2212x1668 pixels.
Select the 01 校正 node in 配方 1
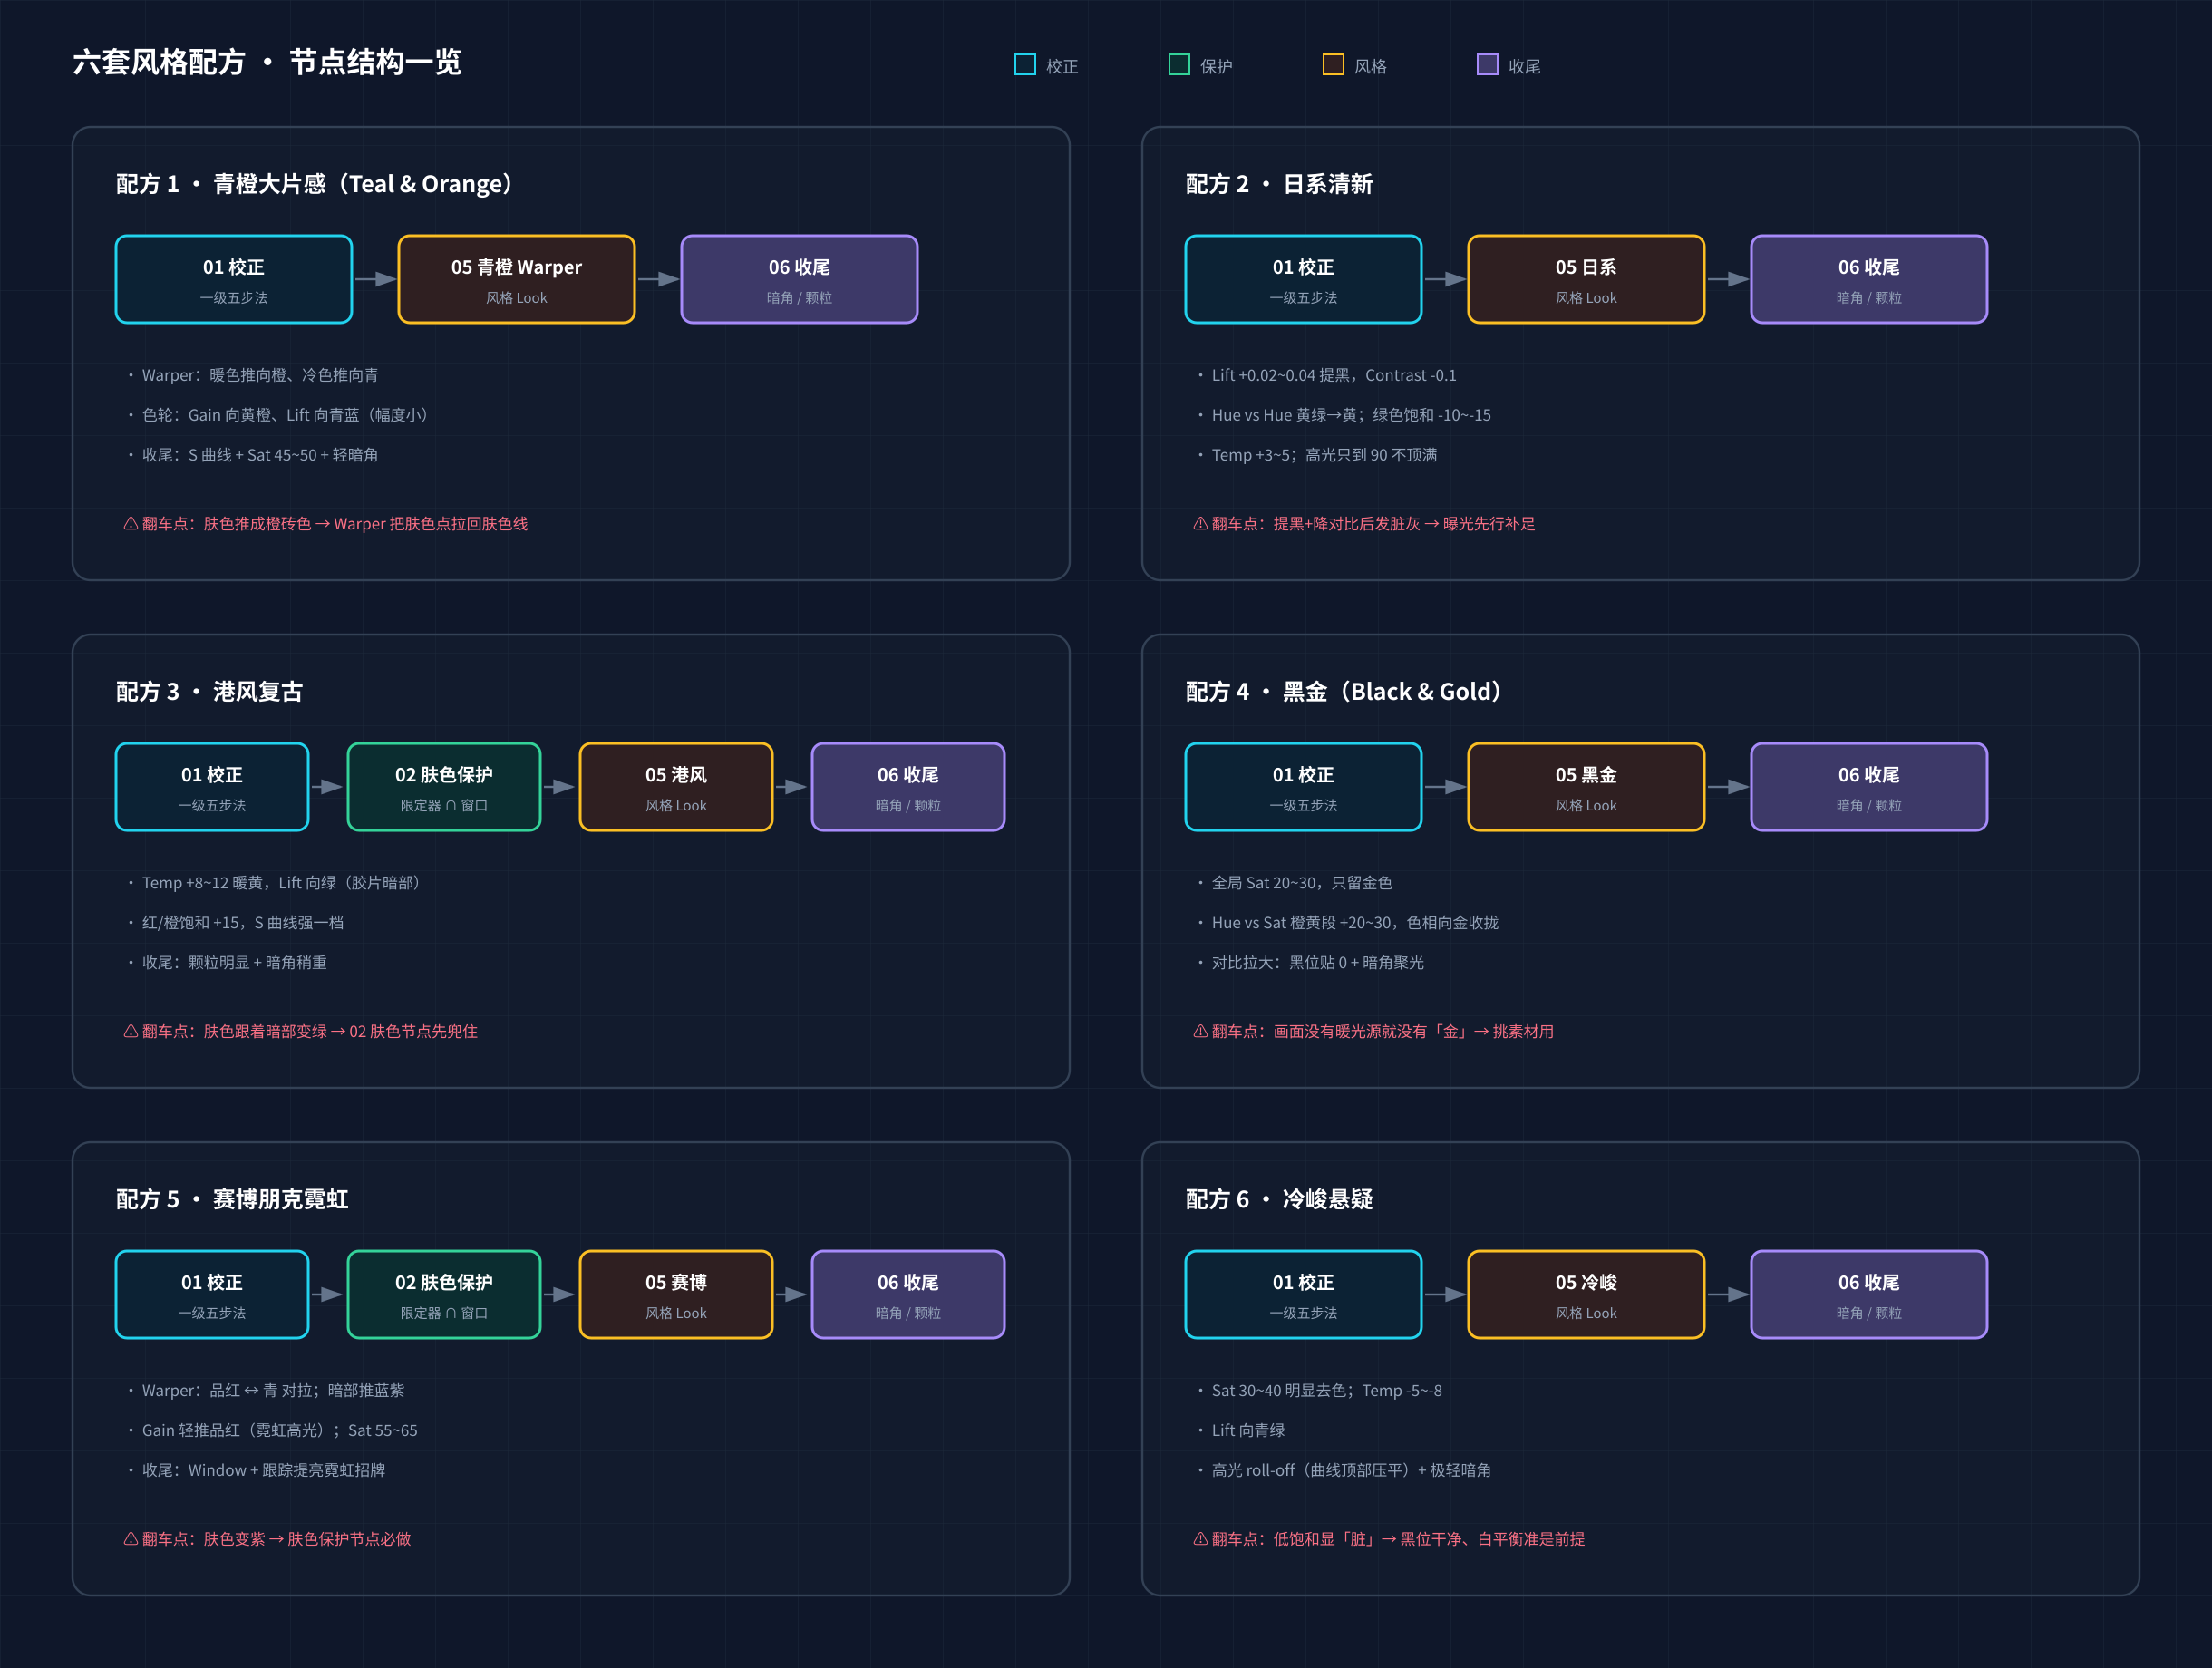(x=234, y=279)
